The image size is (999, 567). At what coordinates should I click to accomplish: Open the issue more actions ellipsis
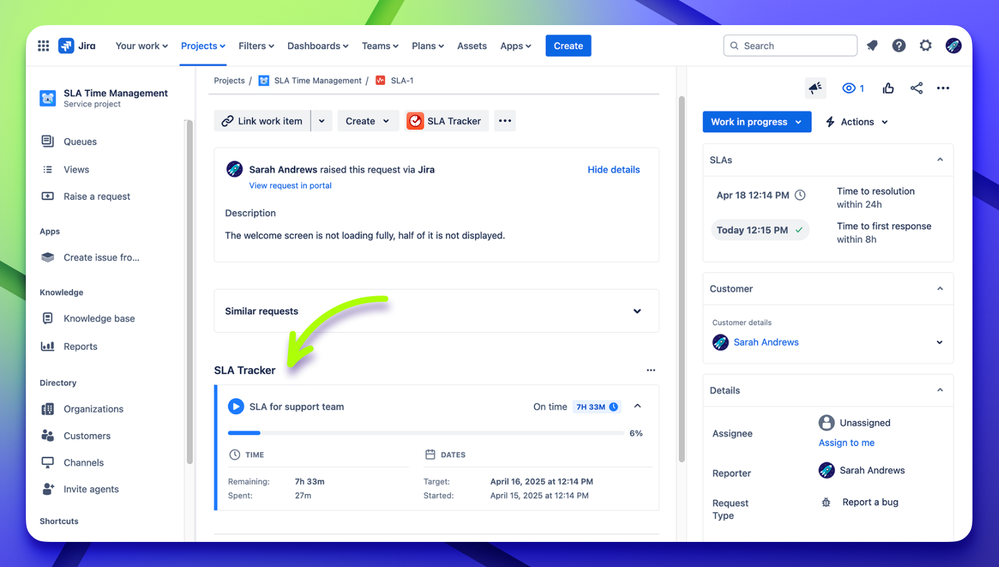(943, 88)
